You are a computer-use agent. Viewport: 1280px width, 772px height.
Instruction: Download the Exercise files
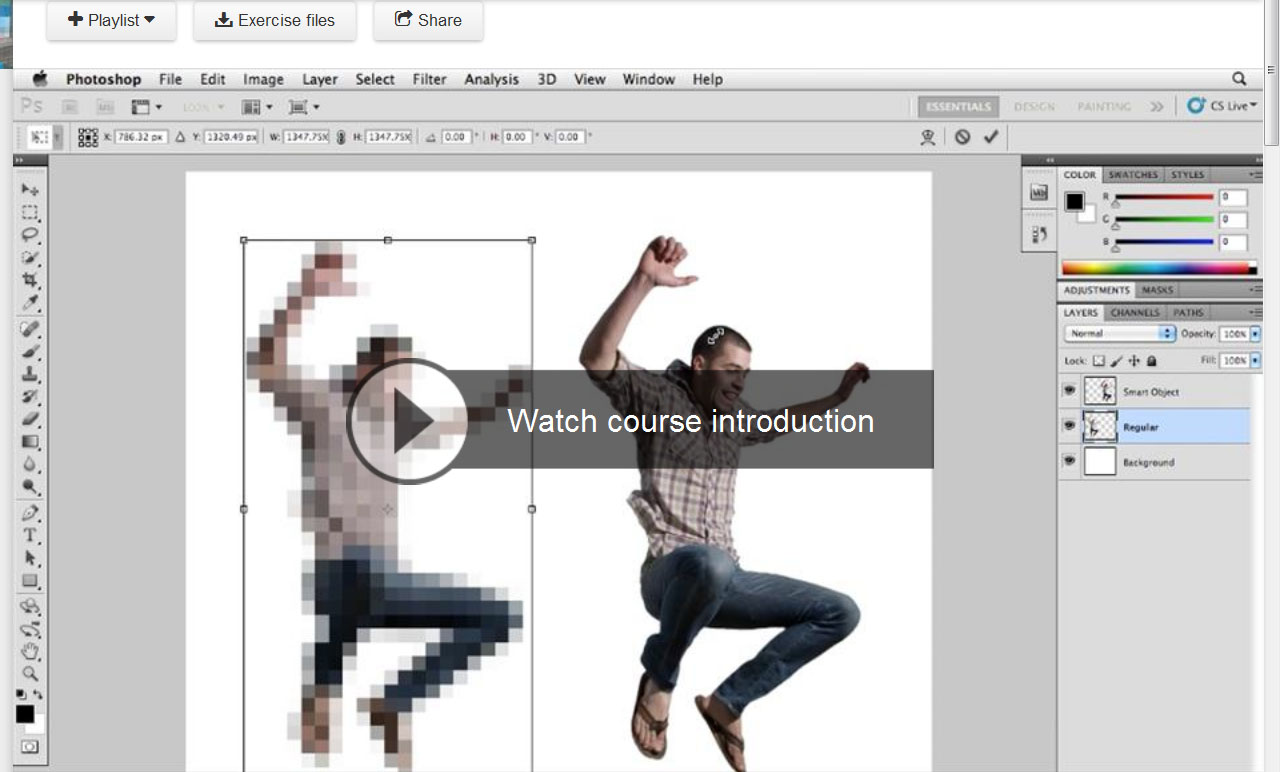(x=275, y=20)
